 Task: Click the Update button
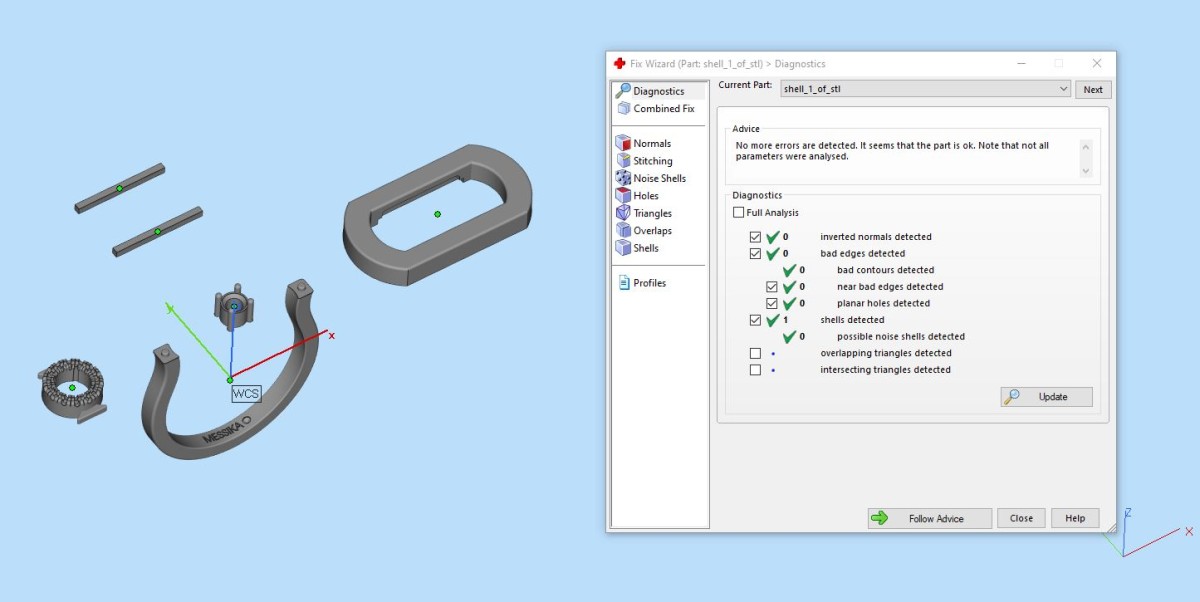pos(1046,397)
